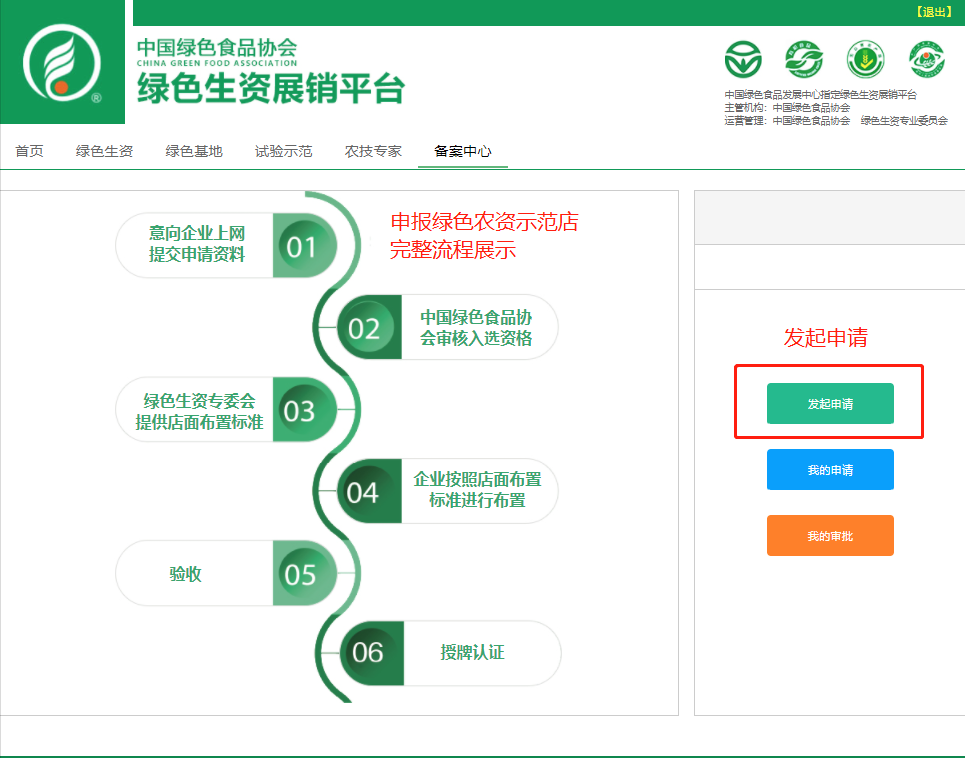Click the step 03 number badge
The image size is (965, 758).
(300, 411)
